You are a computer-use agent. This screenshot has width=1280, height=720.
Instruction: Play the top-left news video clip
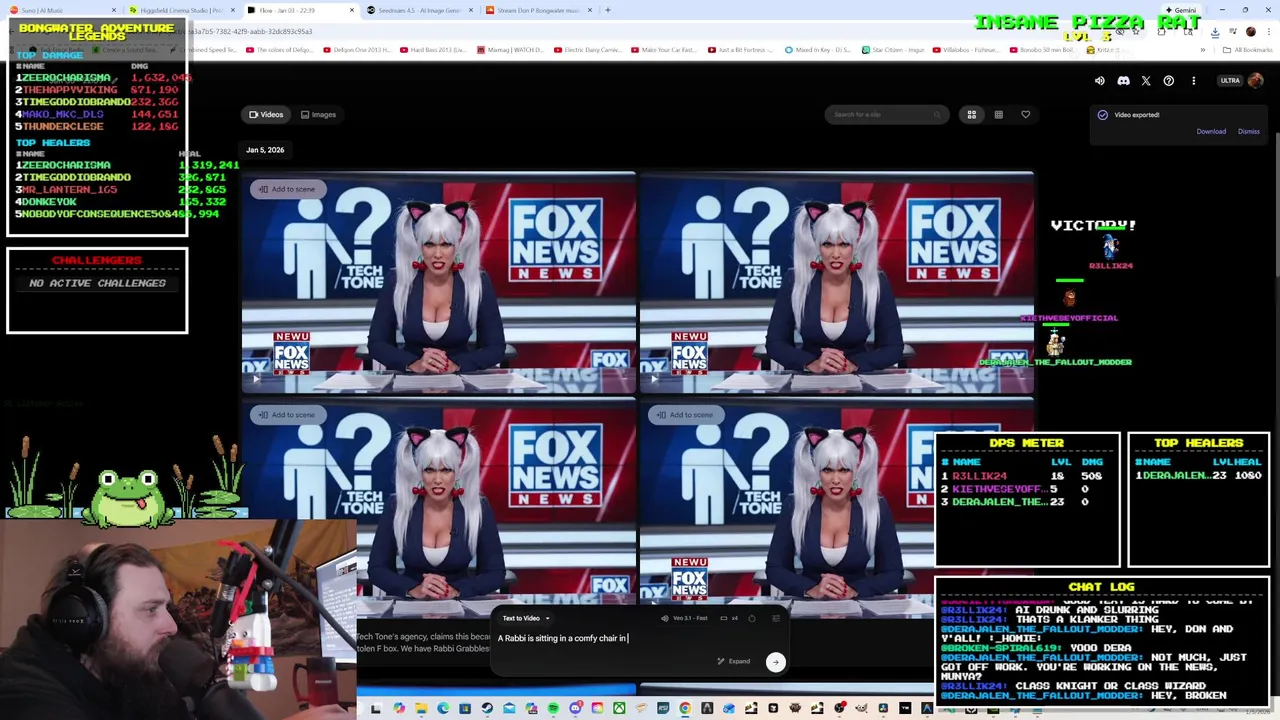pyautogui.click(x=255, y=379)
